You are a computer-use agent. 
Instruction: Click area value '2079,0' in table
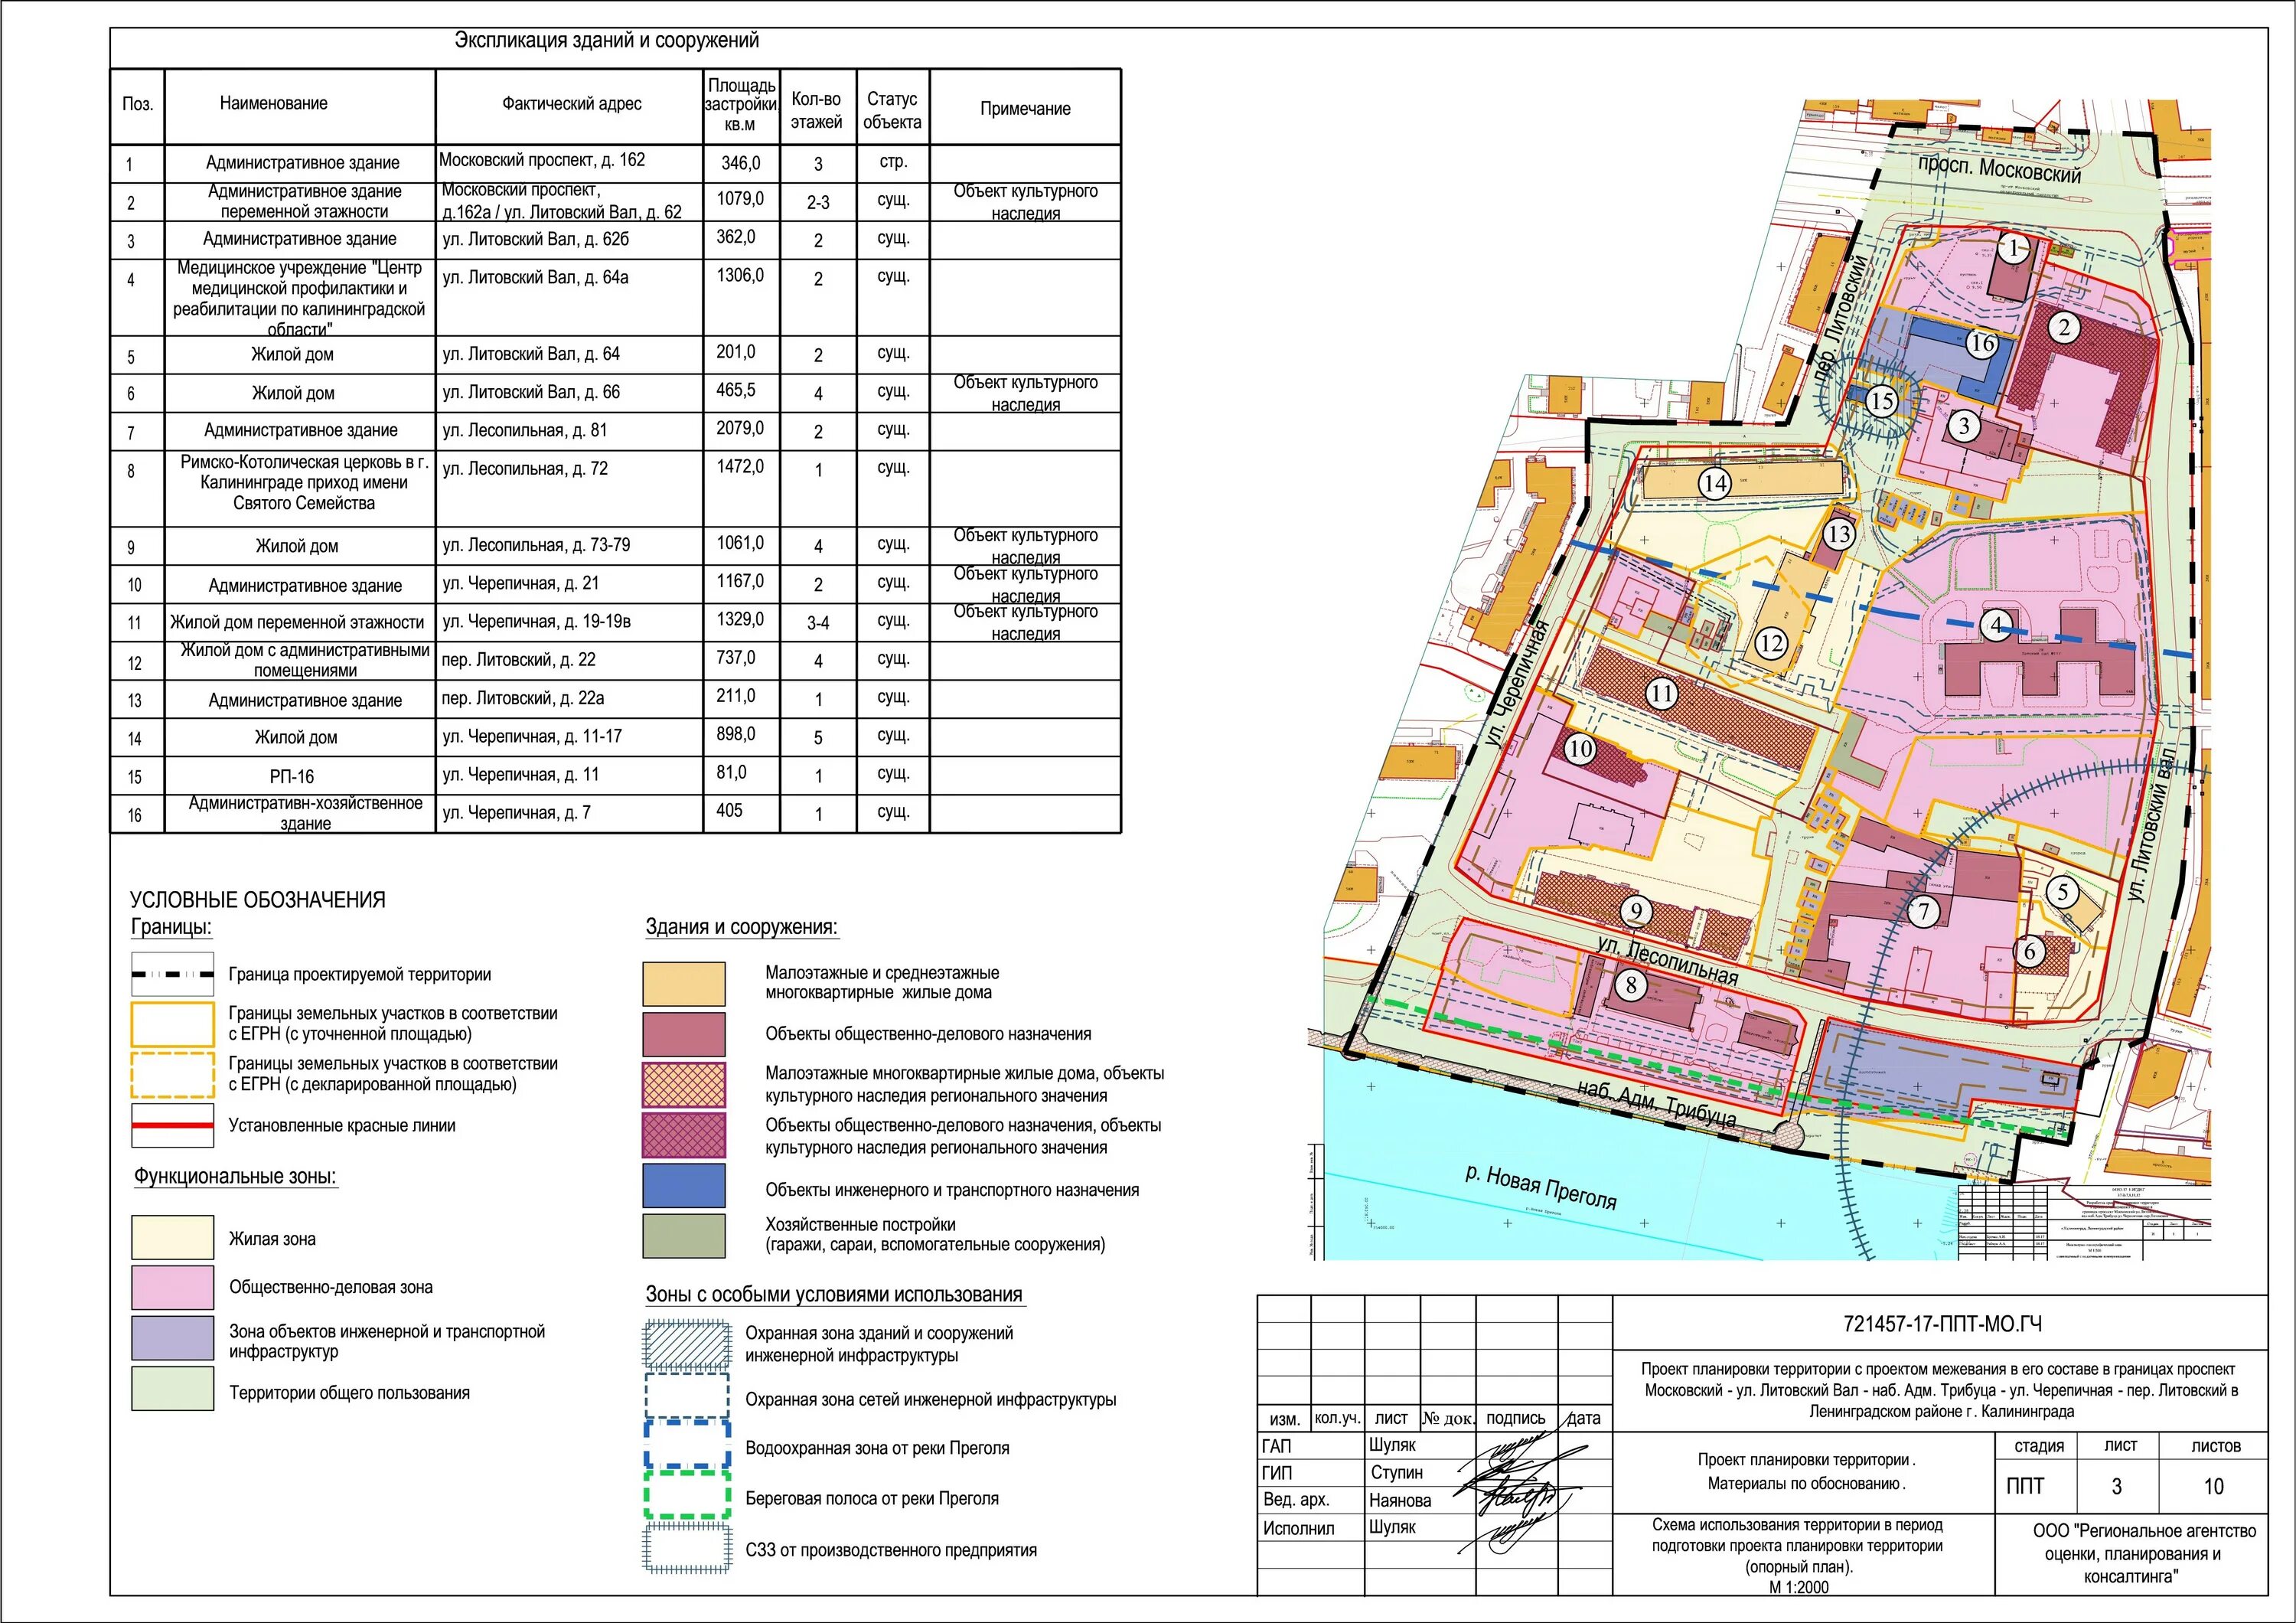click(740, 429)
